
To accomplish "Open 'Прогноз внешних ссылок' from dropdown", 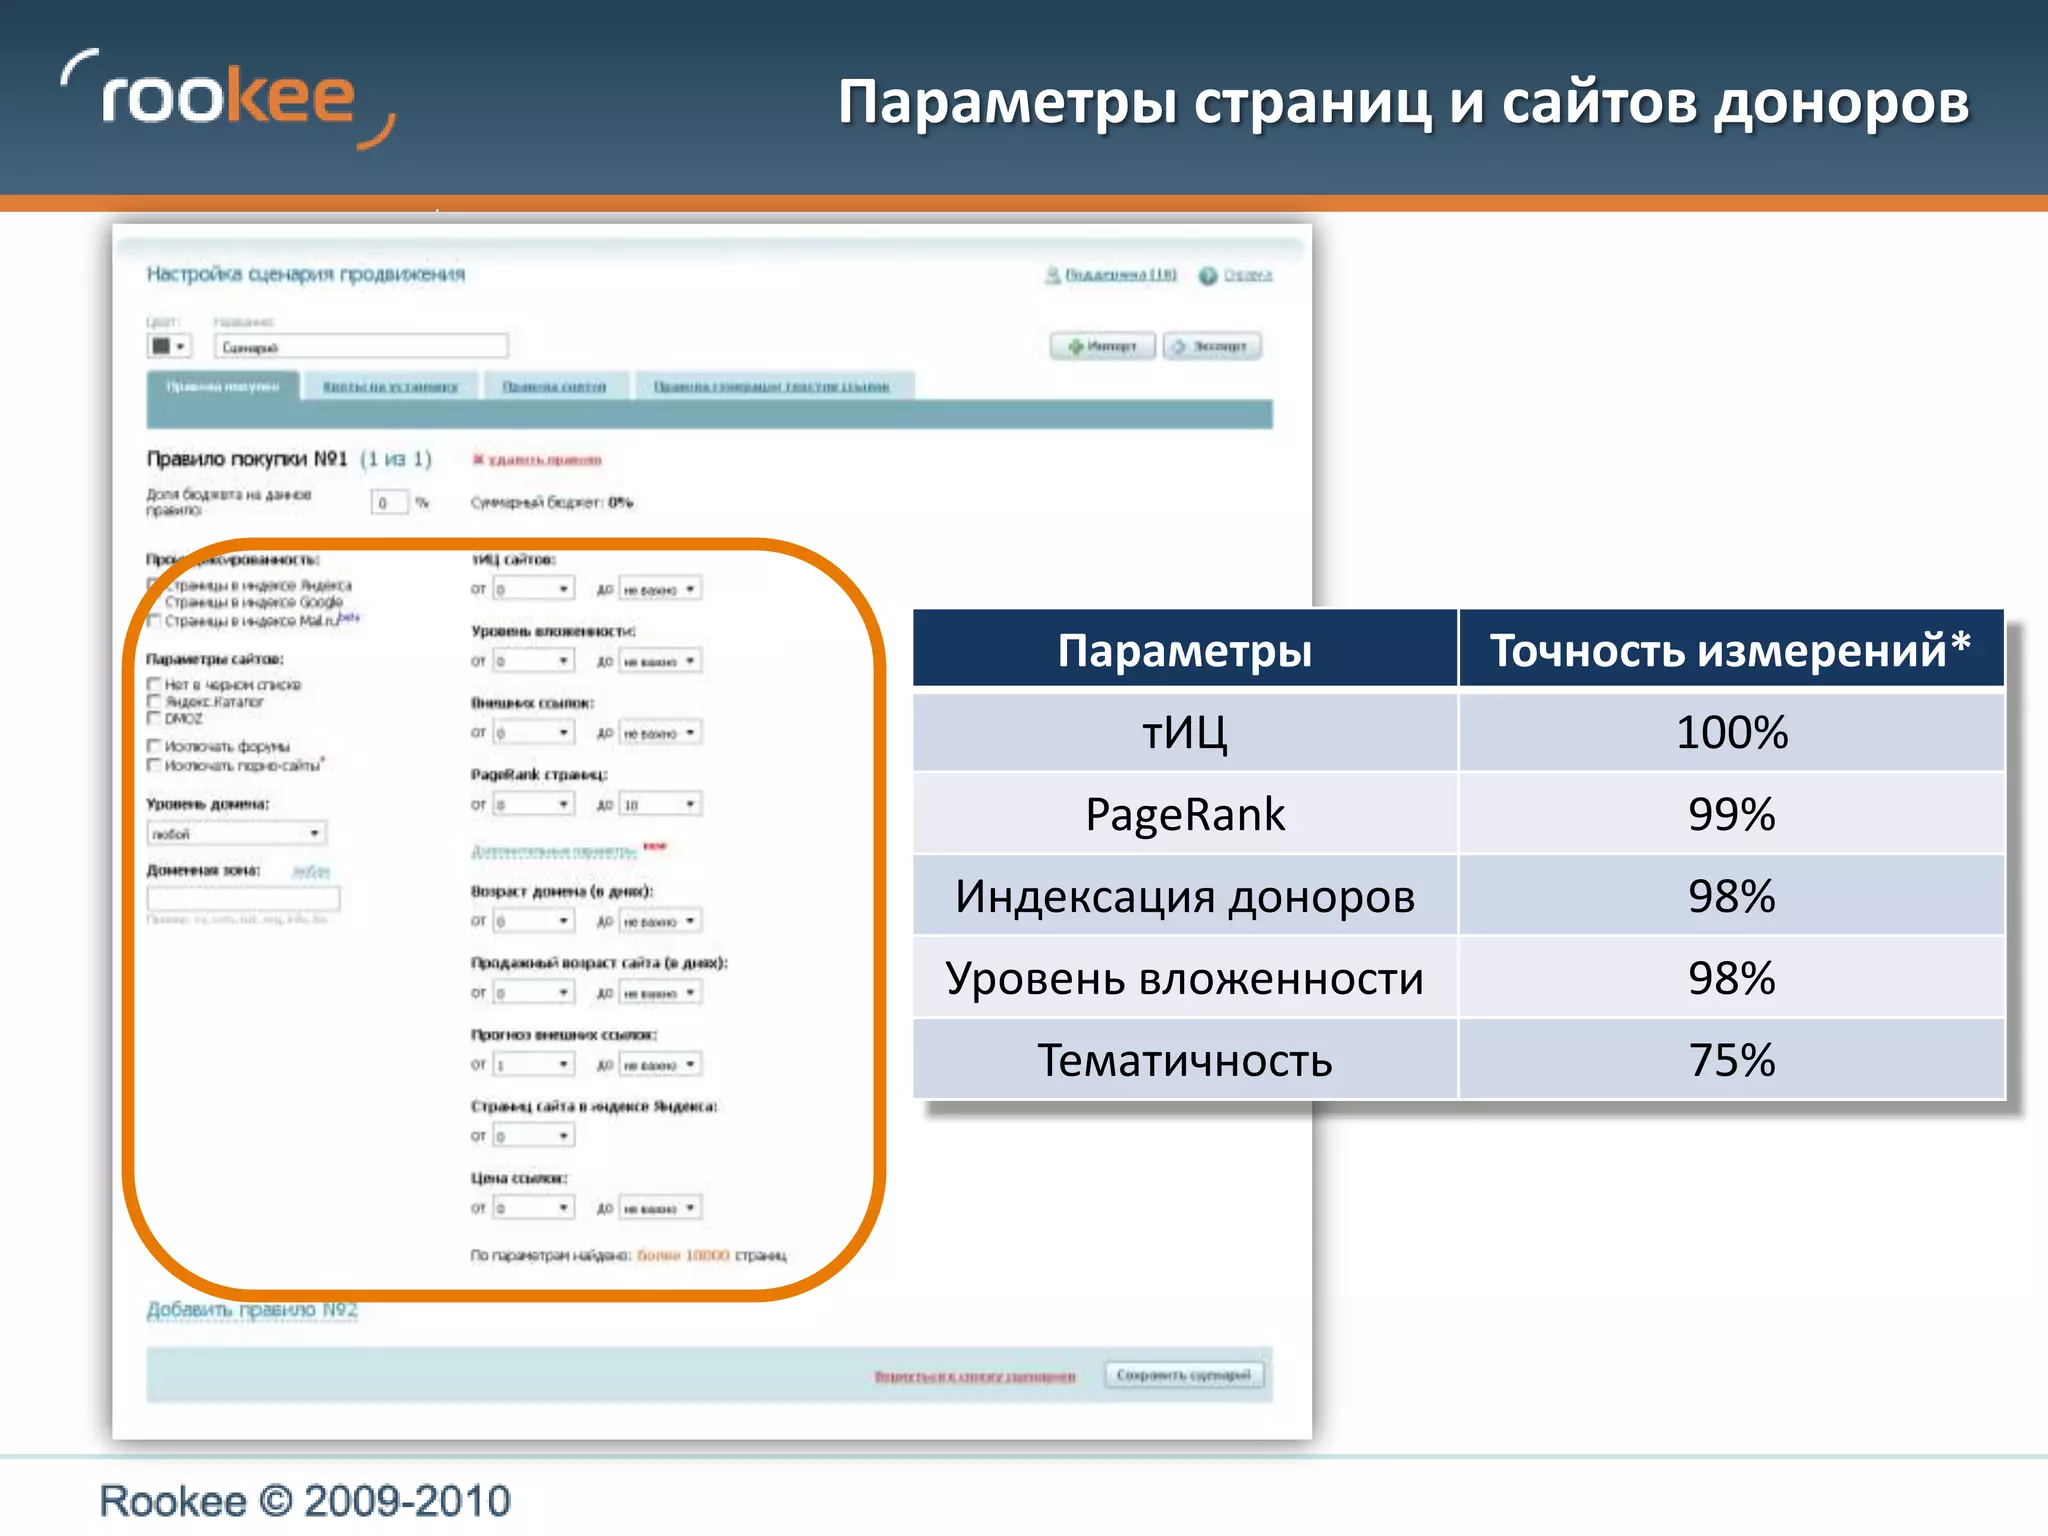I will tap(534, 1065).
